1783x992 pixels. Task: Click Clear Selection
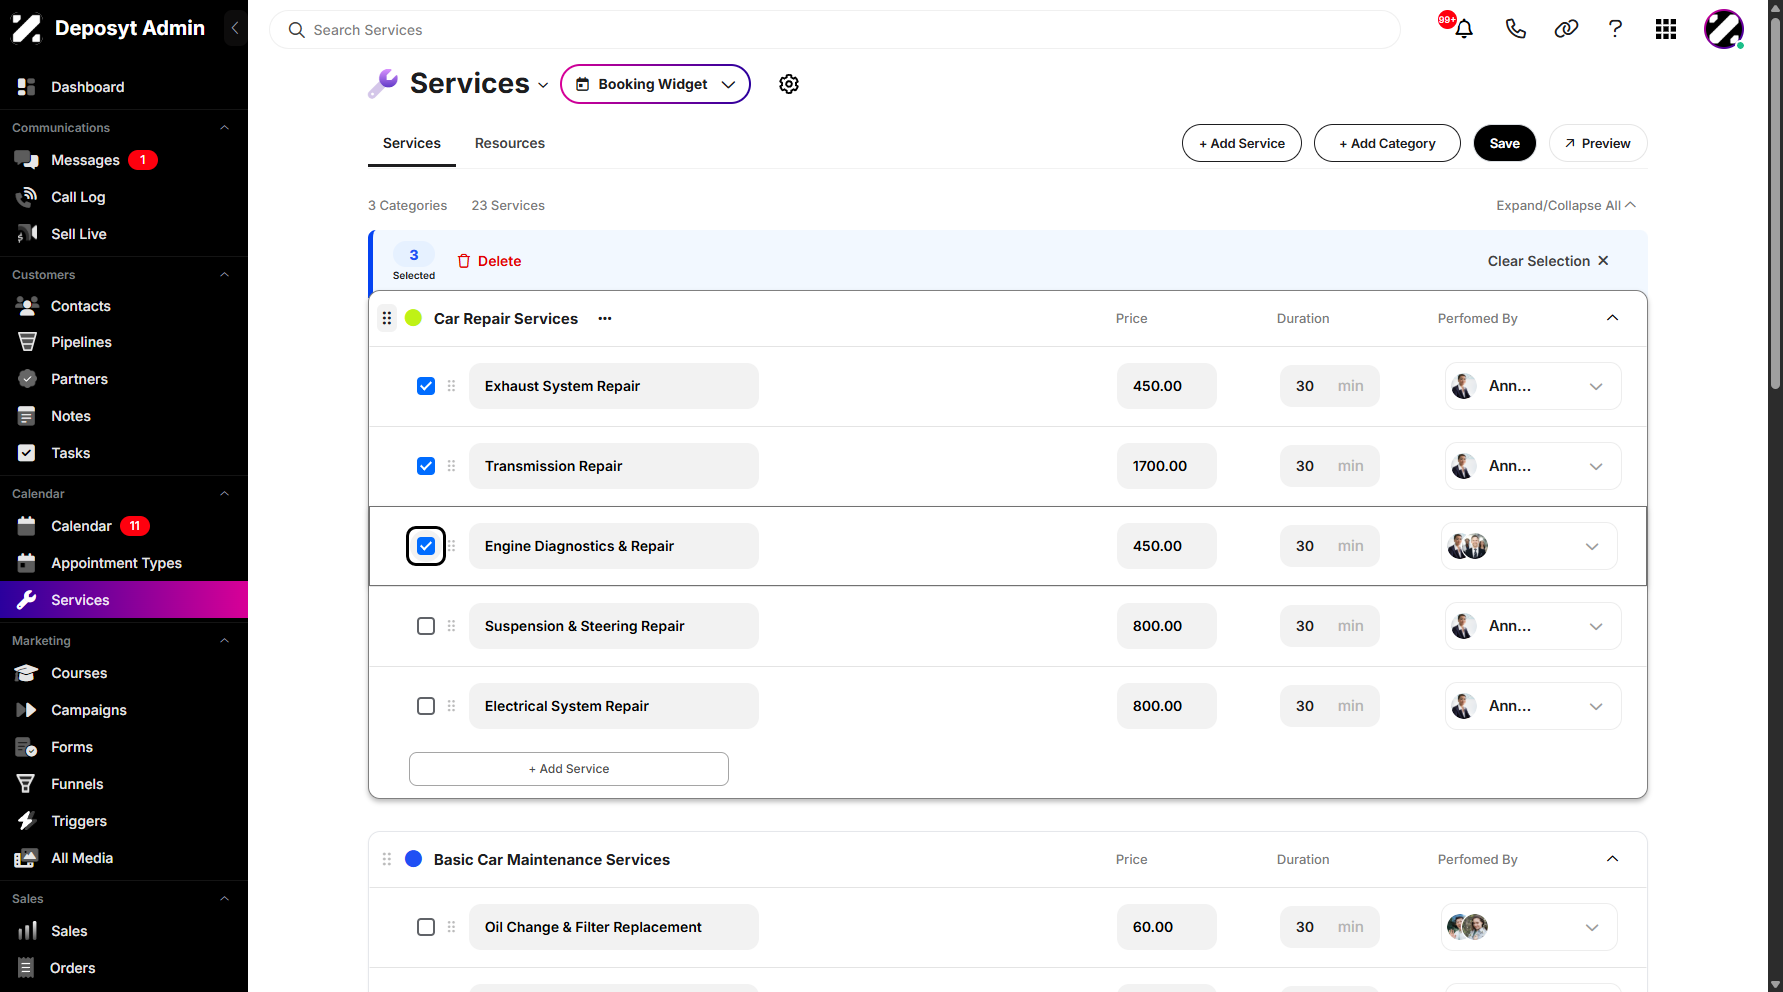click(x=1548, y=261)
